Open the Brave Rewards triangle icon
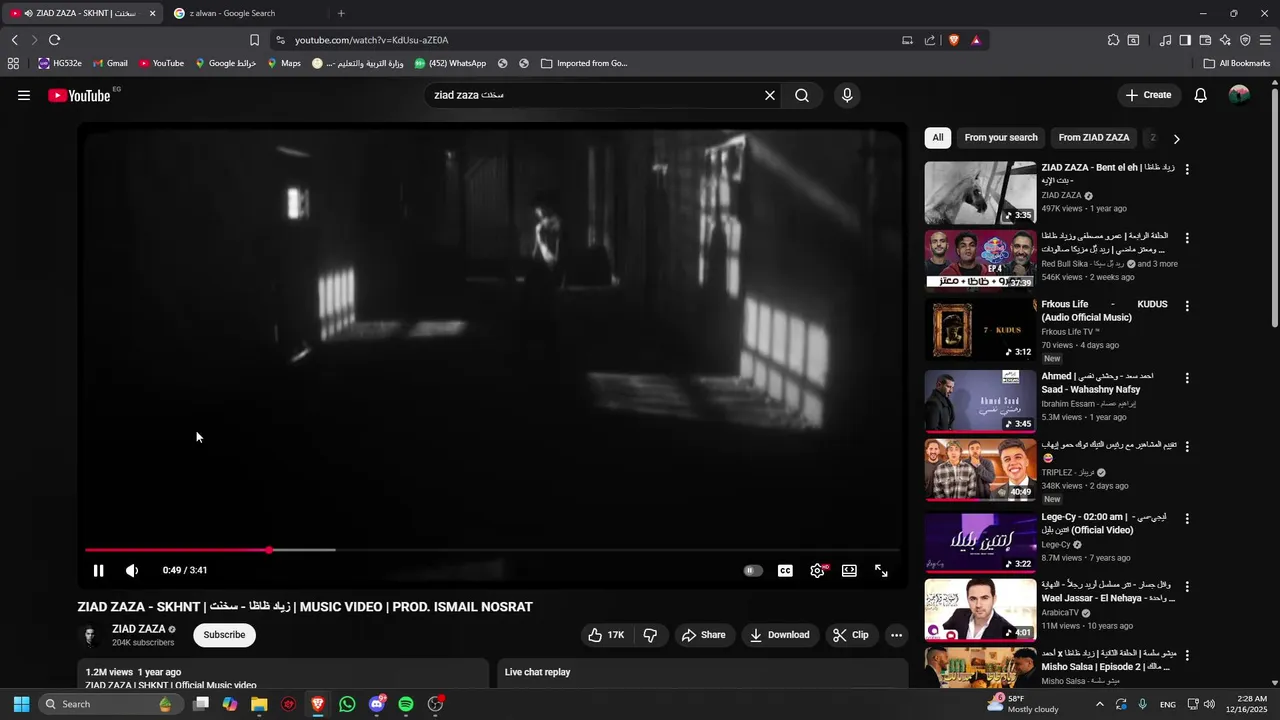Screen dimensions: 1280x720 (x=976, y=40)
